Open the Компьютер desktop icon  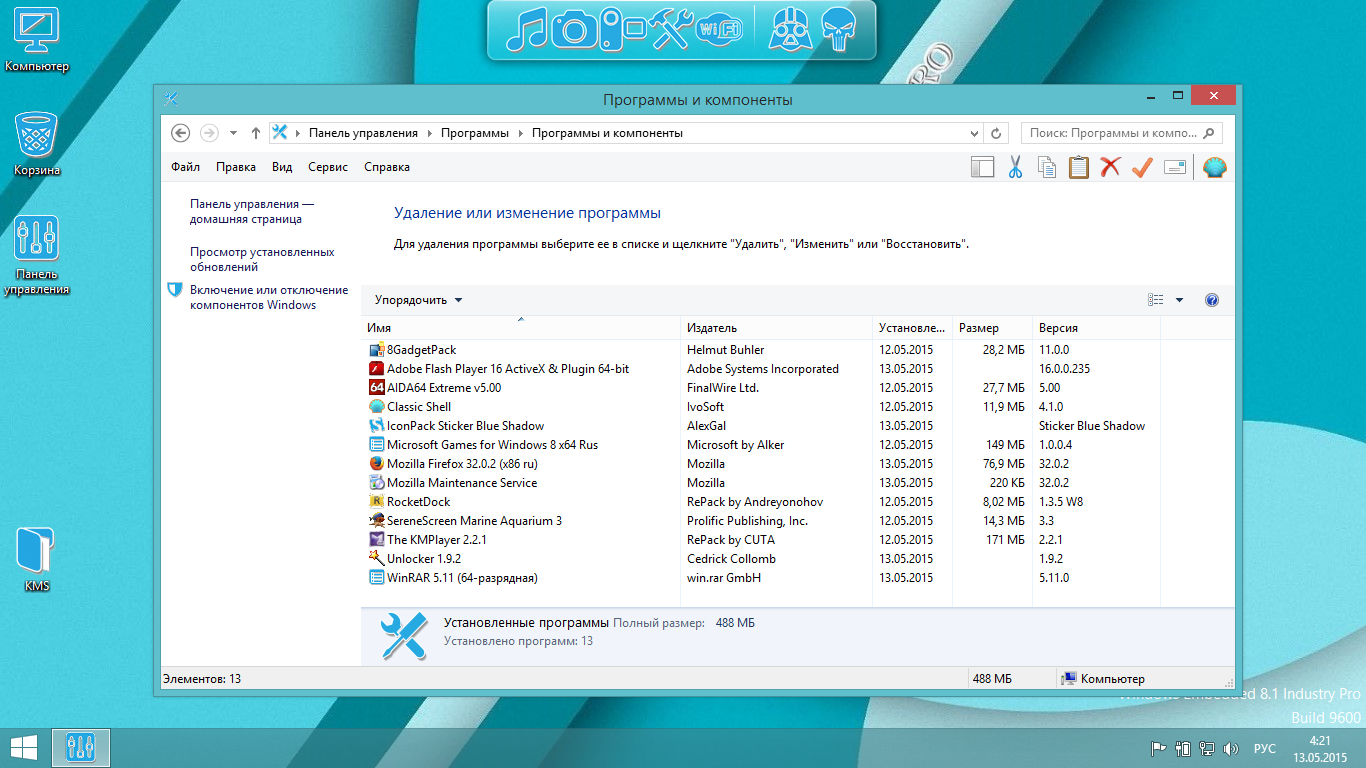coord(37,41)
